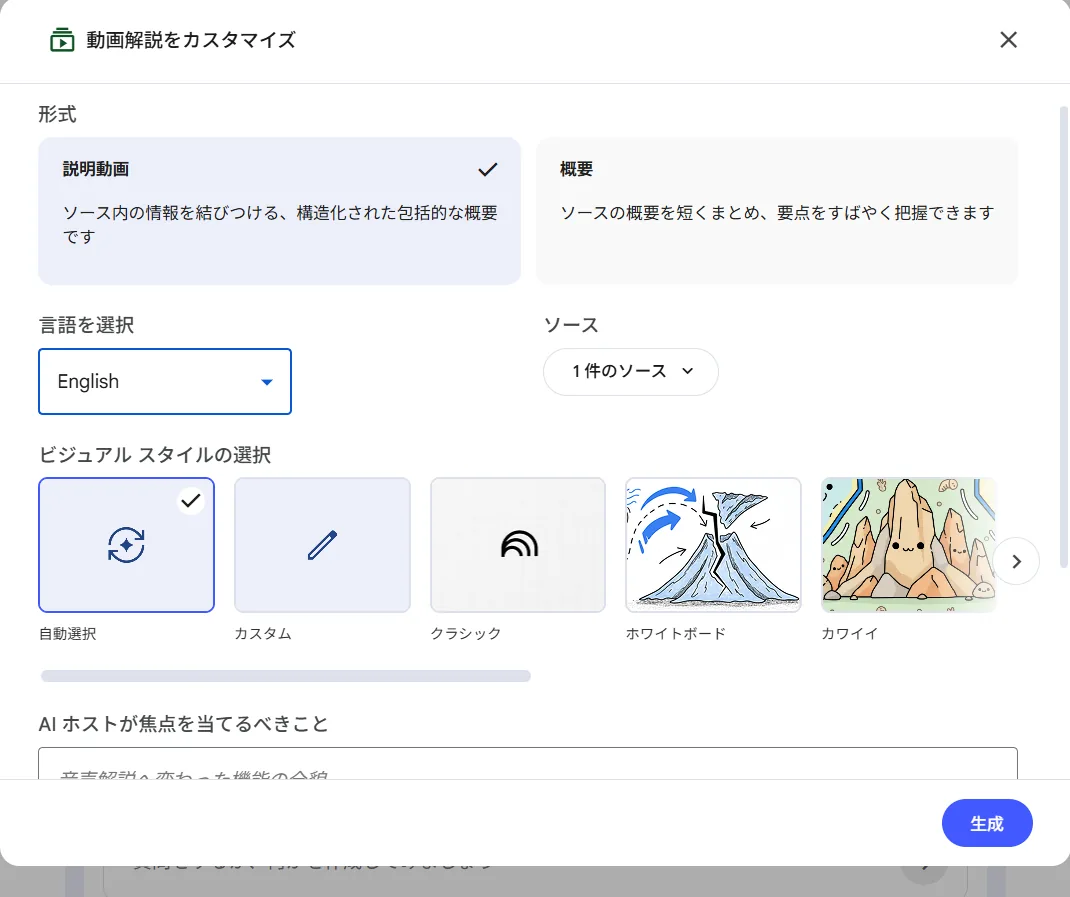Image resolution: width=1070 pixels, height=897 pixels.
Task: Click the 自動選択 caption text
Action: tap(68, 633)
